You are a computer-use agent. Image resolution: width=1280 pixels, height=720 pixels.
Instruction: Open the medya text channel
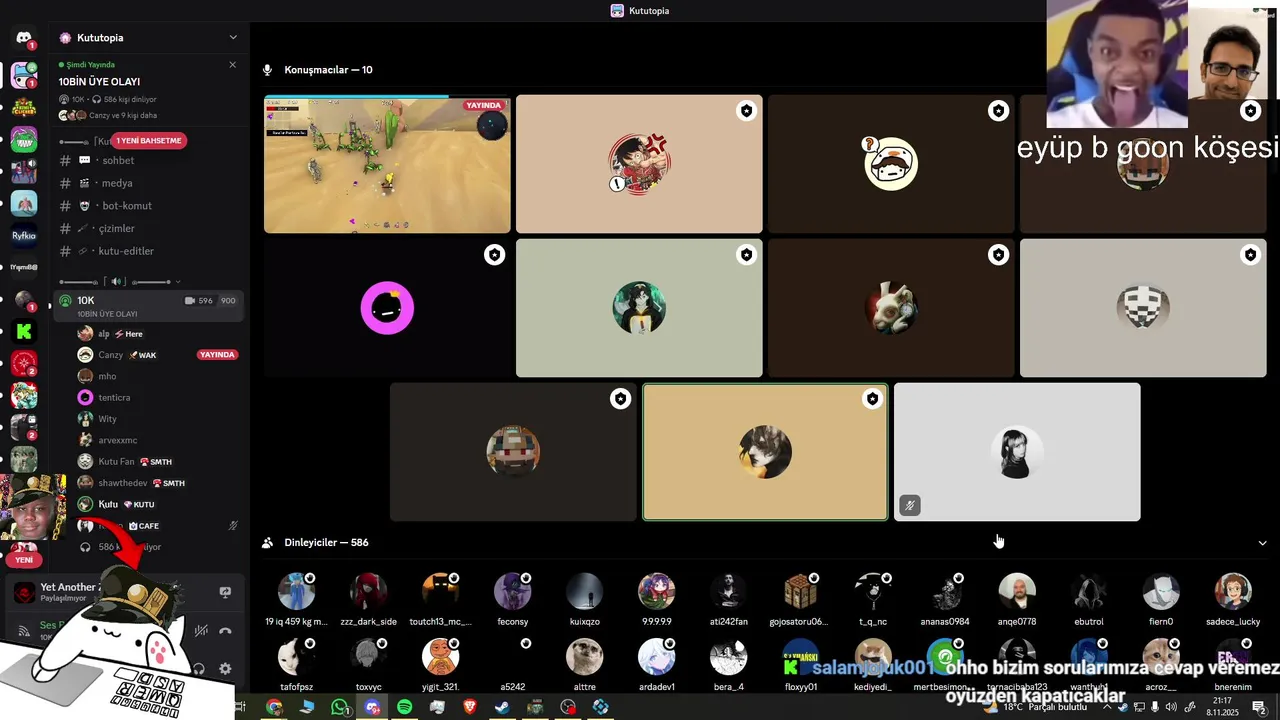pyautogui.click(x=150, y=183)
